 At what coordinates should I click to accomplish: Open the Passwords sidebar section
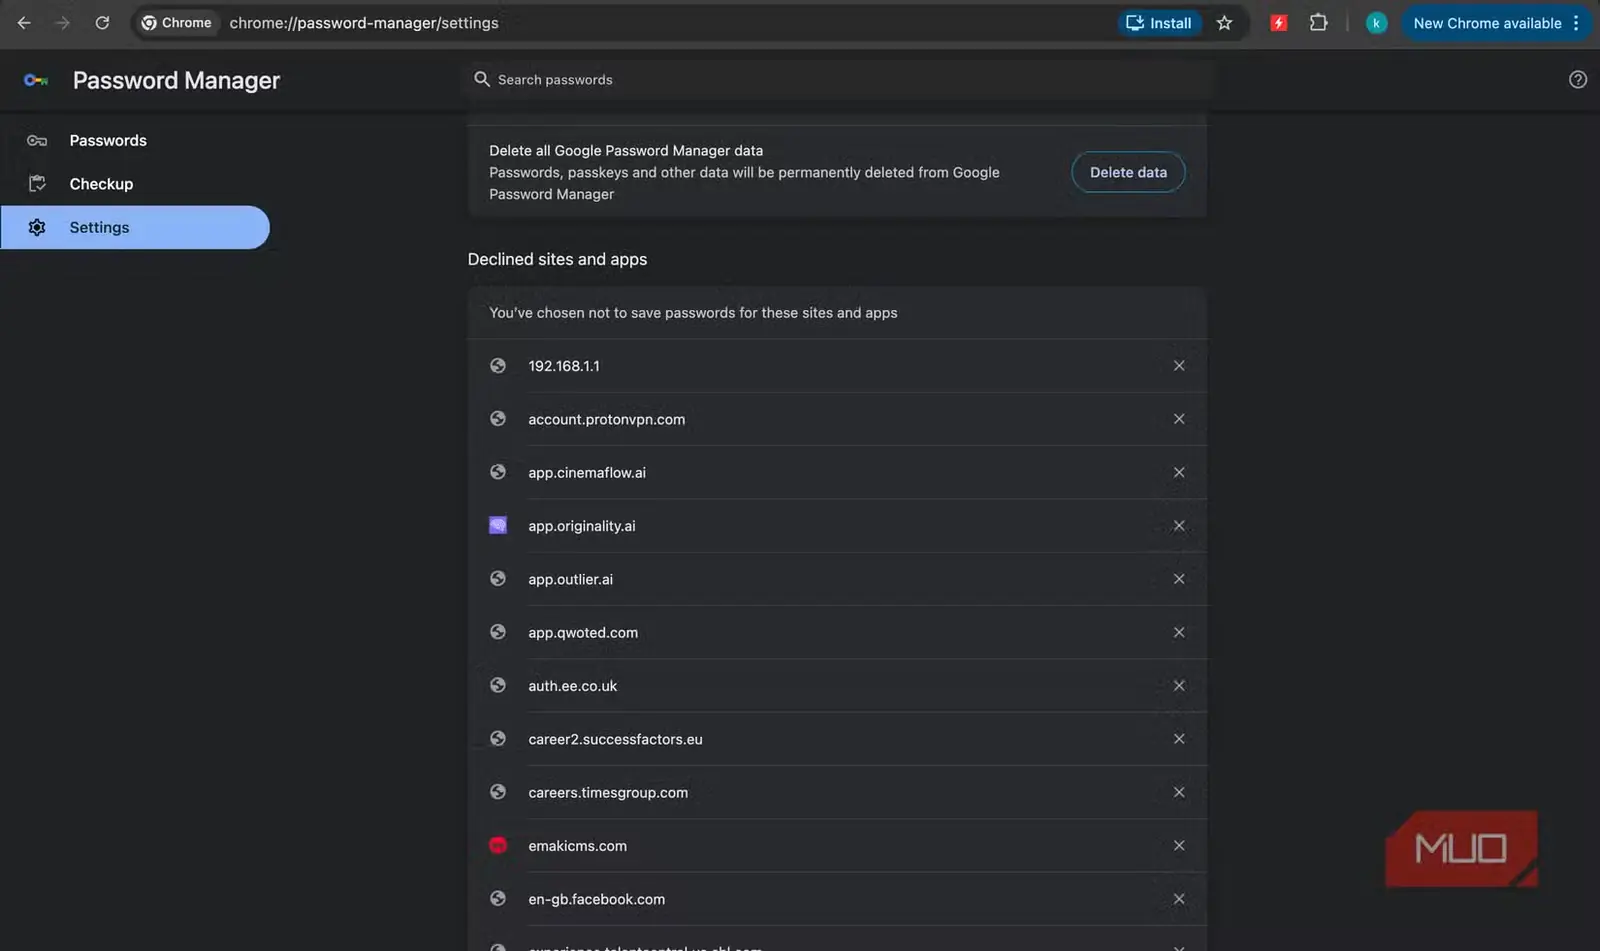(135, 141)
